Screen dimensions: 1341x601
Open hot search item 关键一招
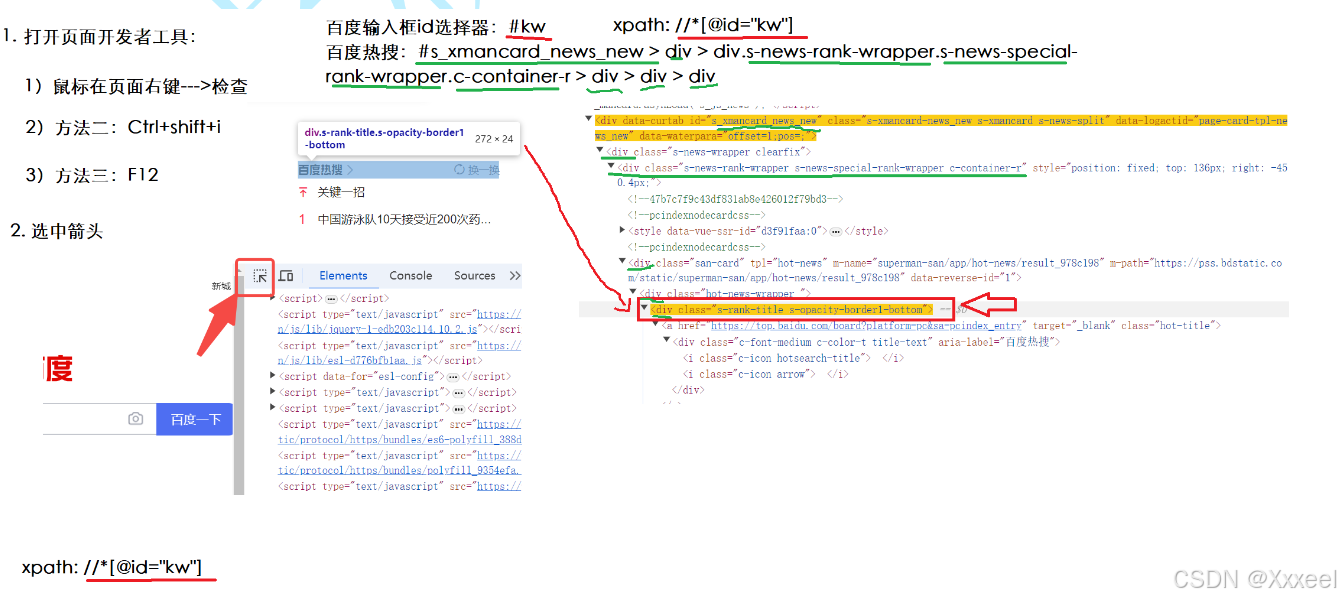[x=341, y=192]
